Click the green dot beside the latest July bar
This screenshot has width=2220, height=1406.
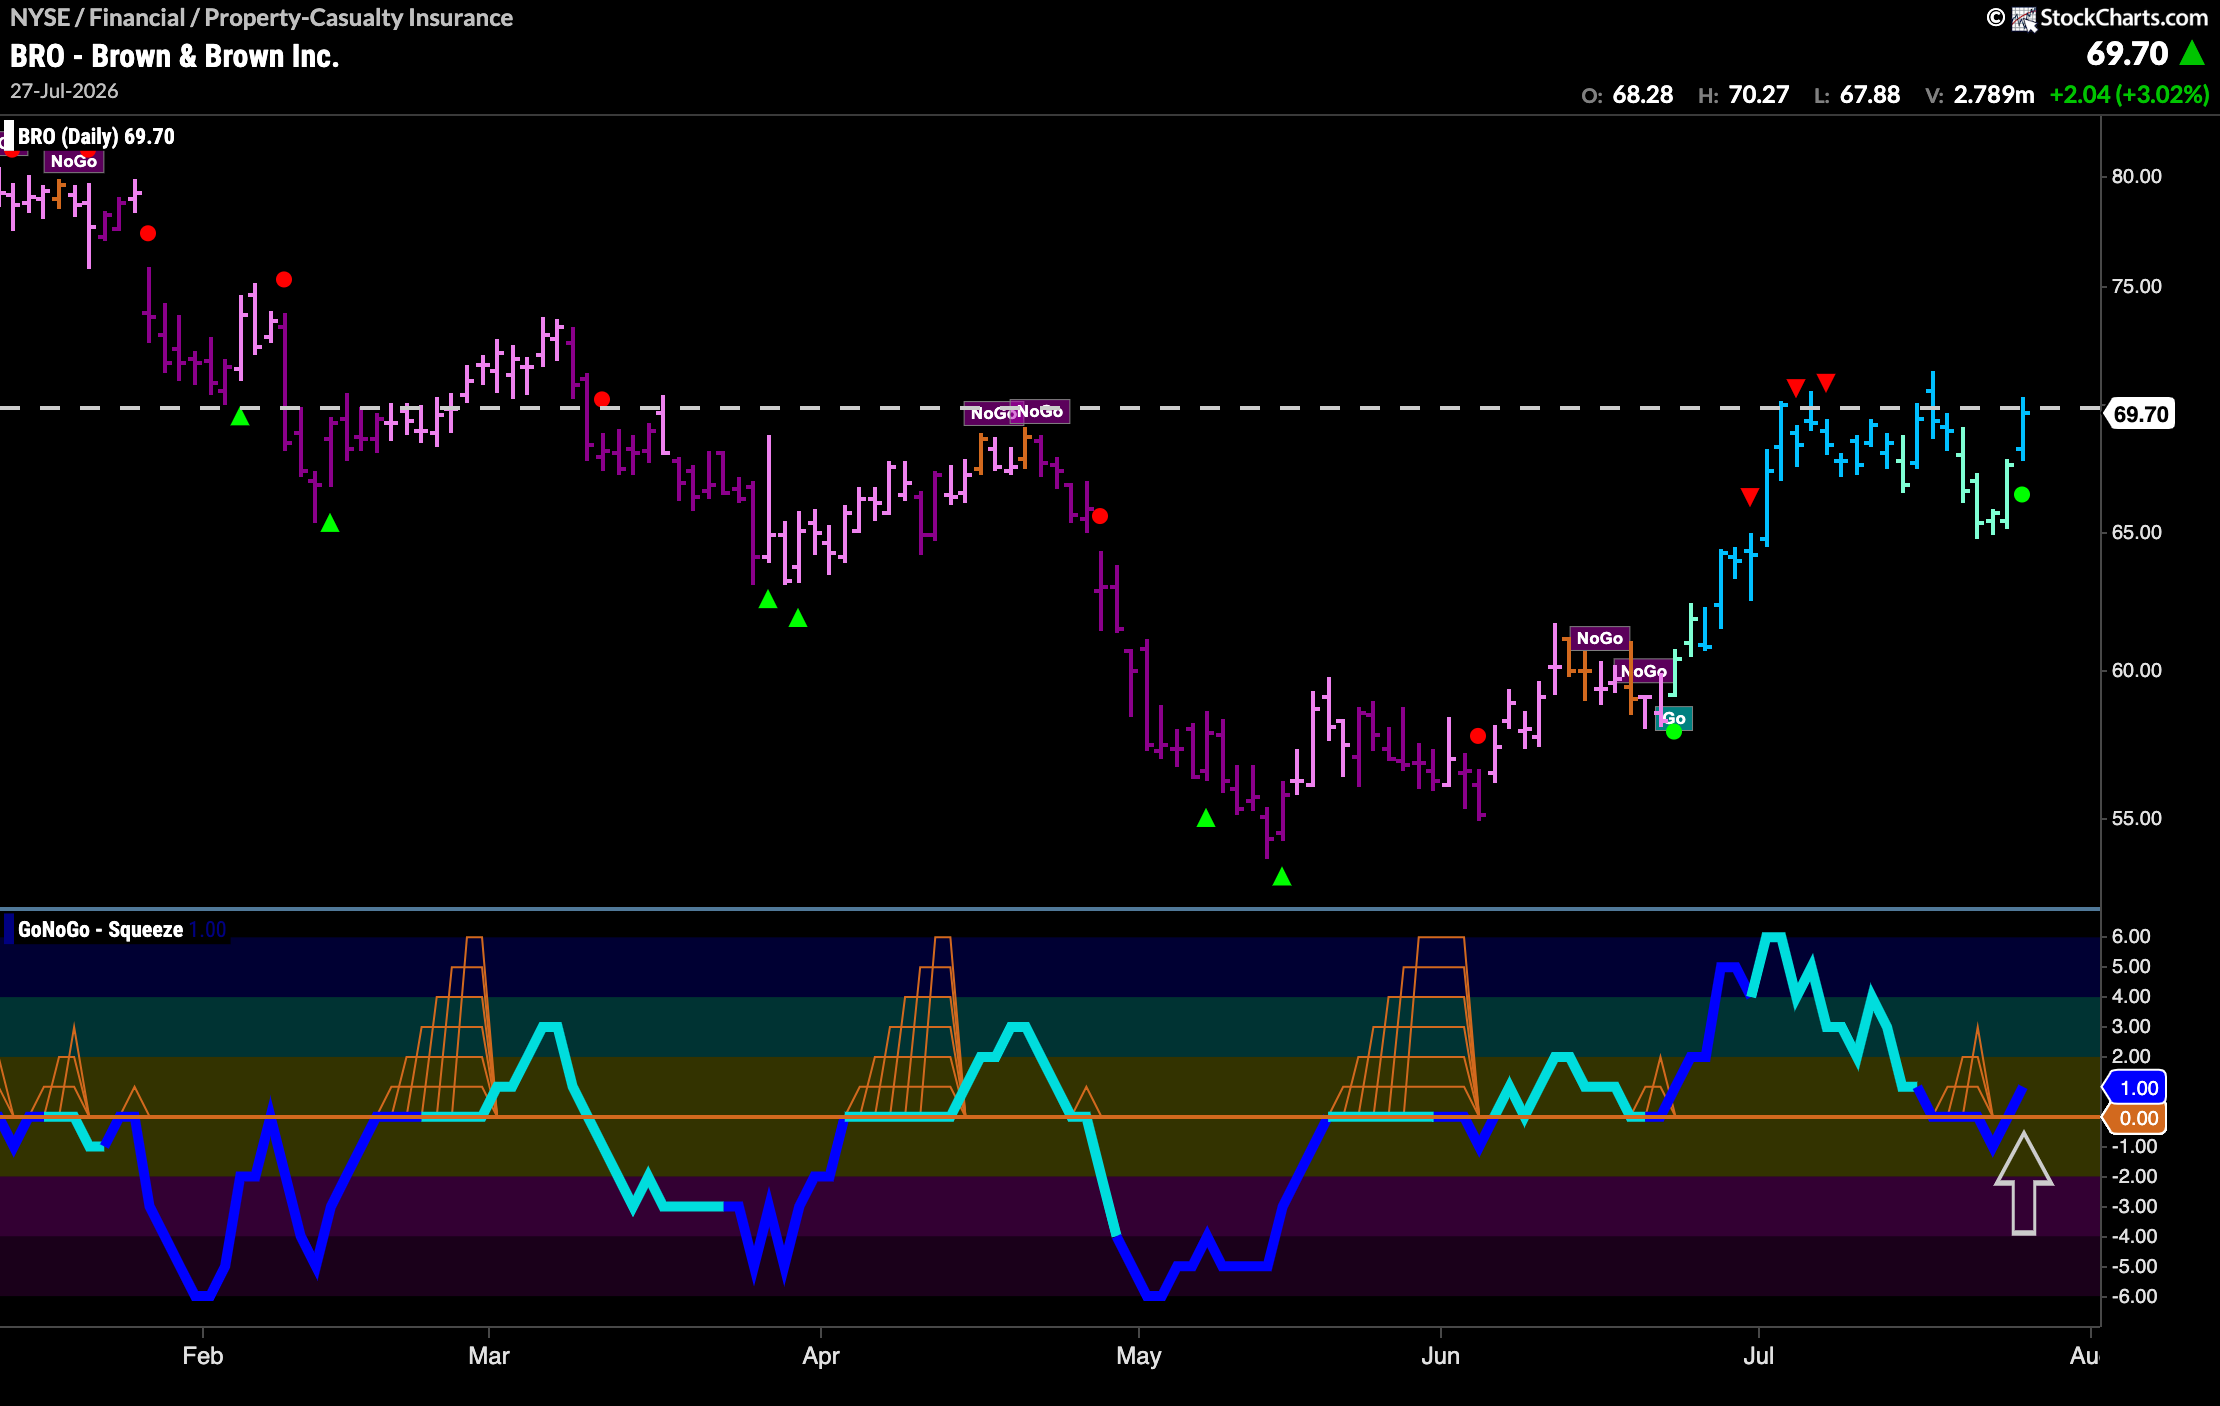2022,495
